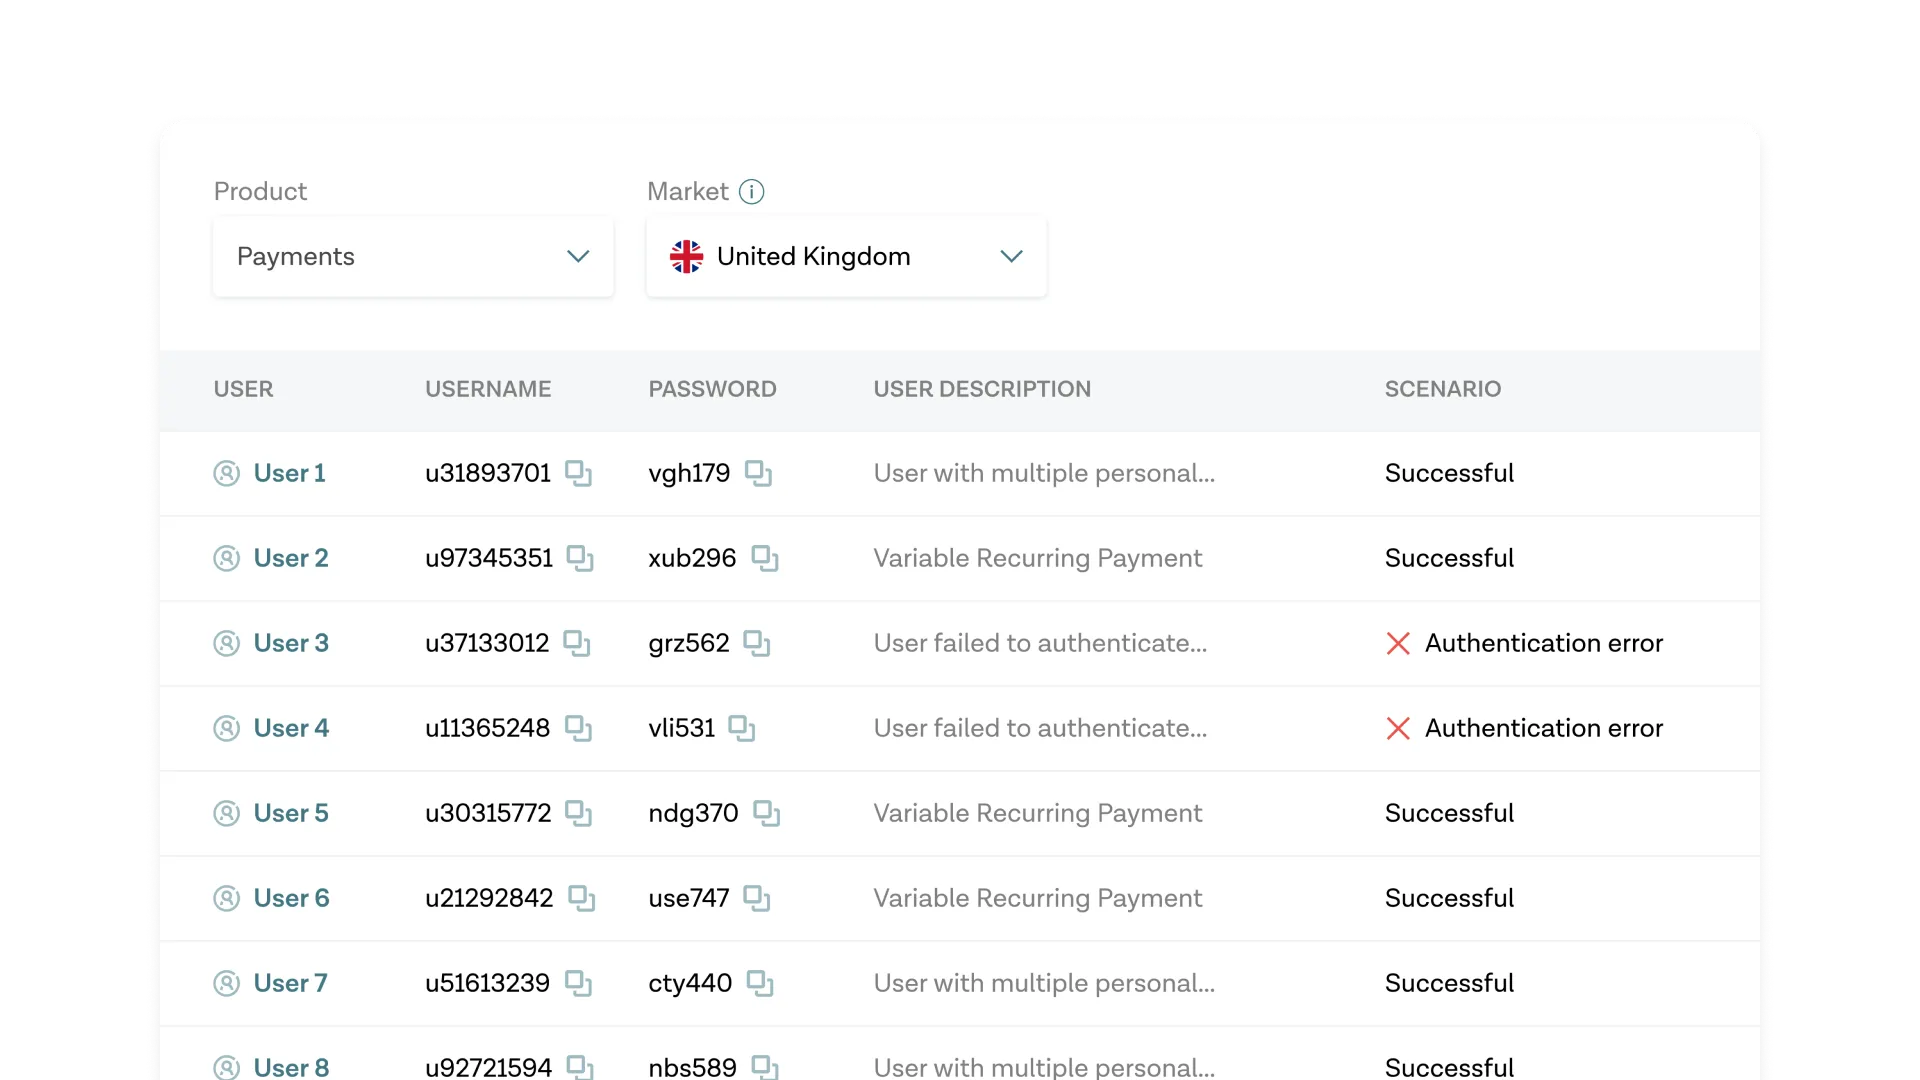
Task: Copy username u21292842 for User 6
Action: (581, 898)
